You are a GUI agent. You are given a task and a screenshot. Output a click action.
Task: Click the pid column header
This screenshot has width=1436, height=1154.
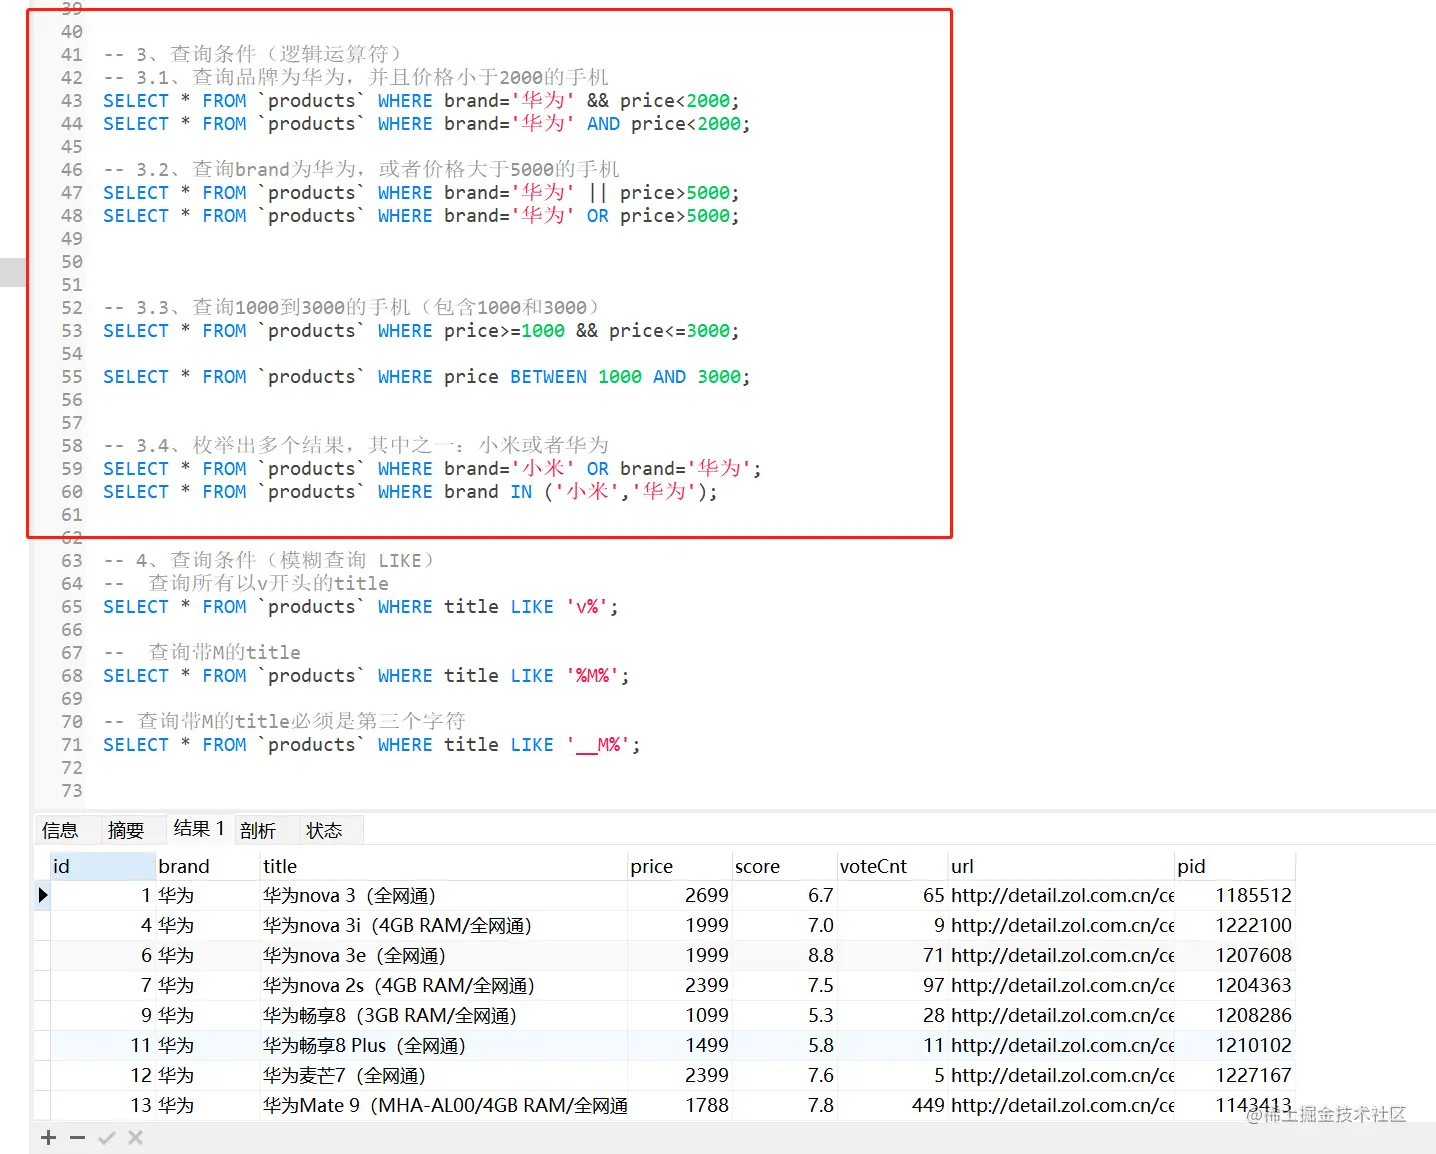click(1236, 866)
